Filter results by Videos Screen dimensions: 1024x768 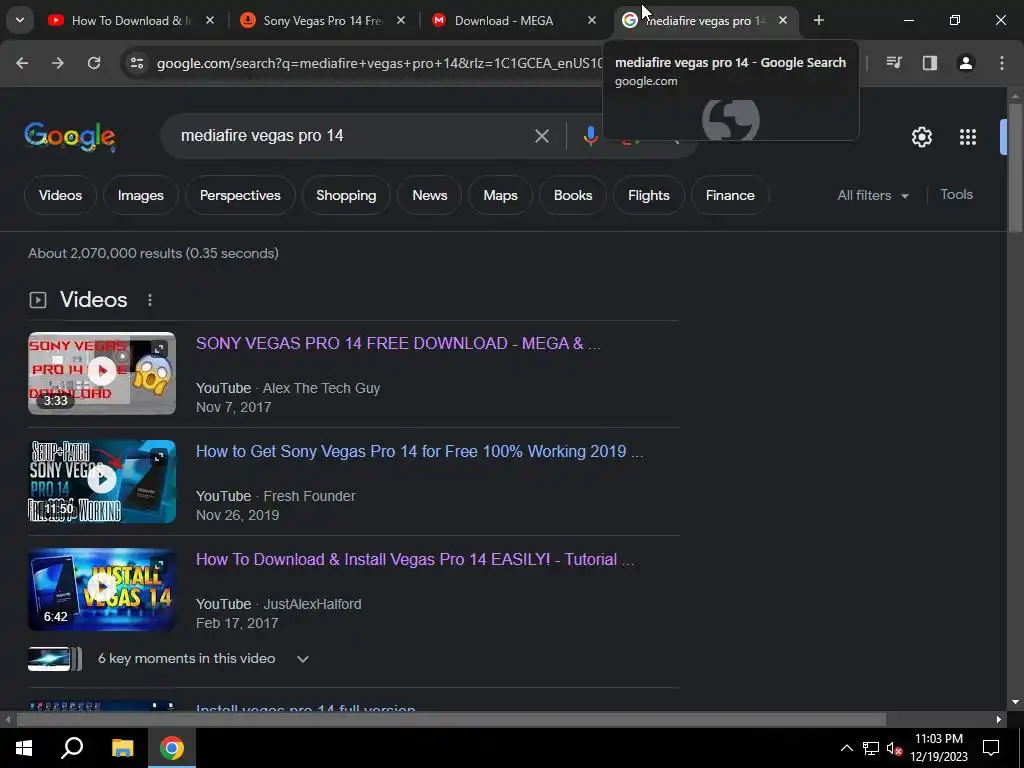pos(60,195)
